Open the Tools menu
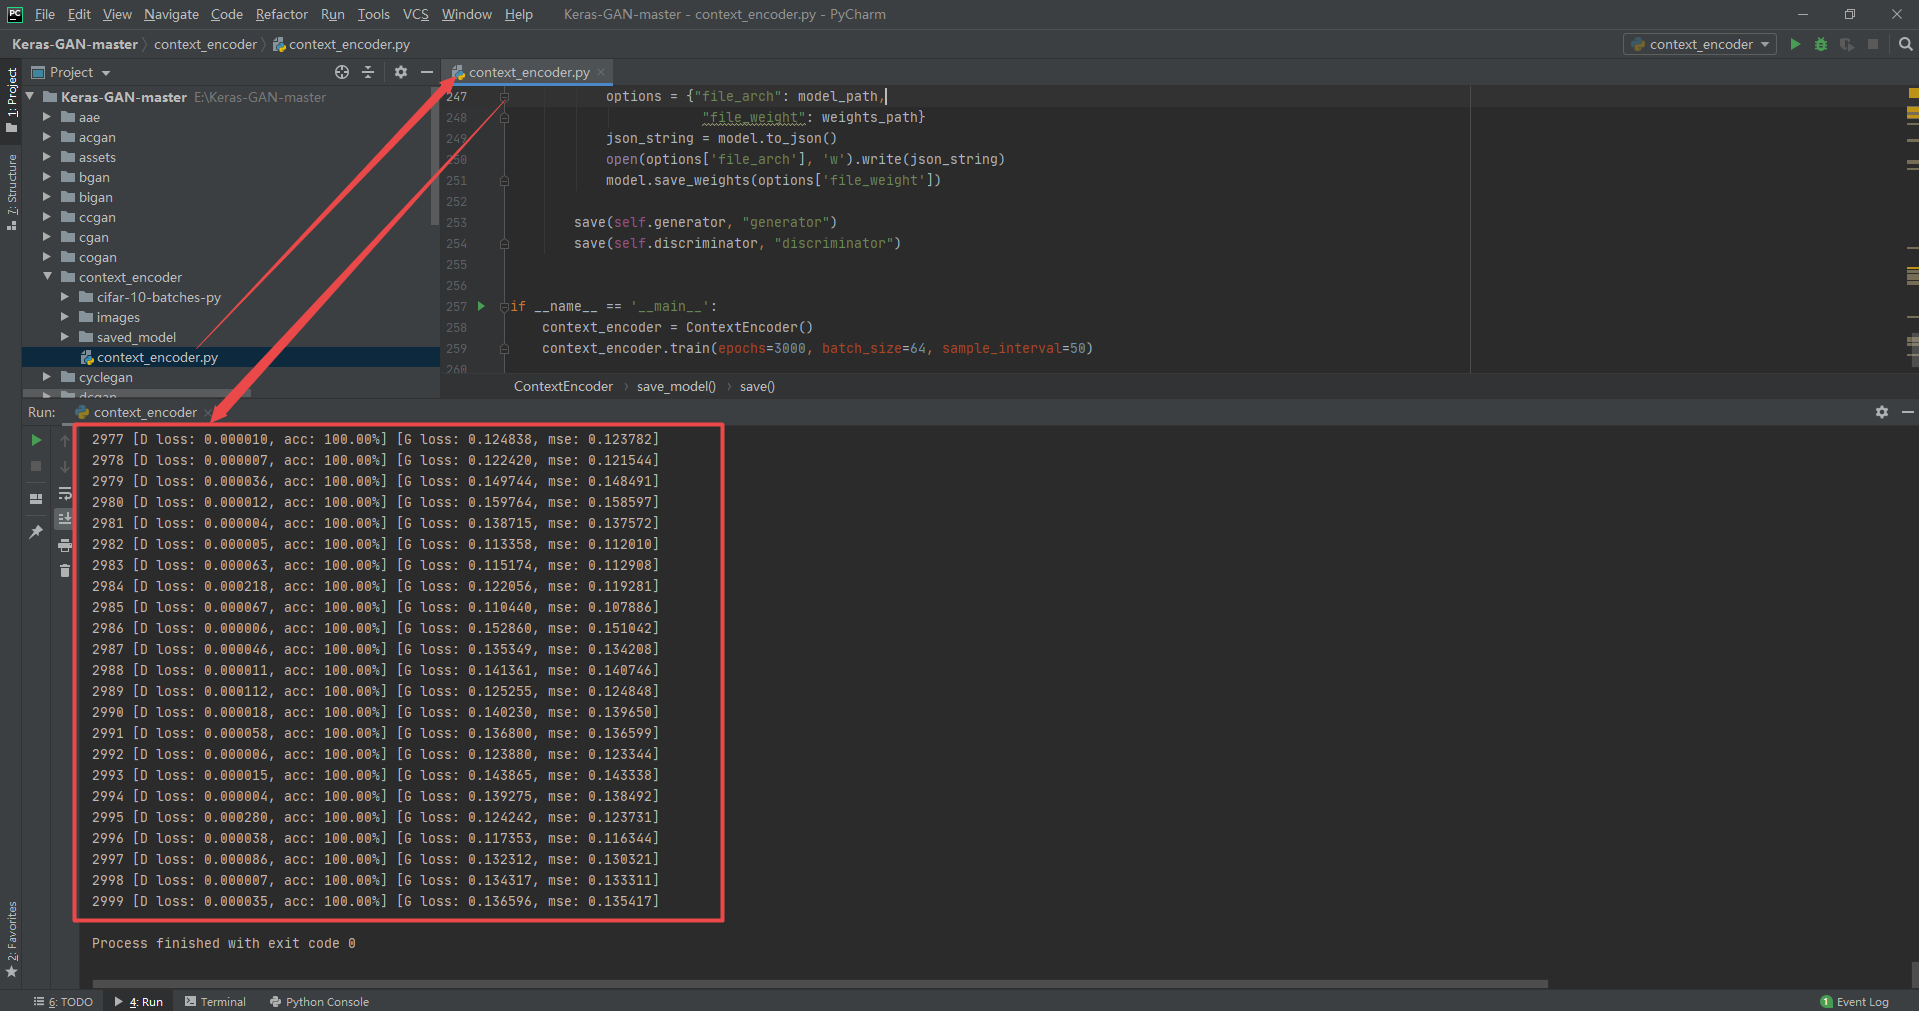1919x1011 pixels. (x=374, y=14)
